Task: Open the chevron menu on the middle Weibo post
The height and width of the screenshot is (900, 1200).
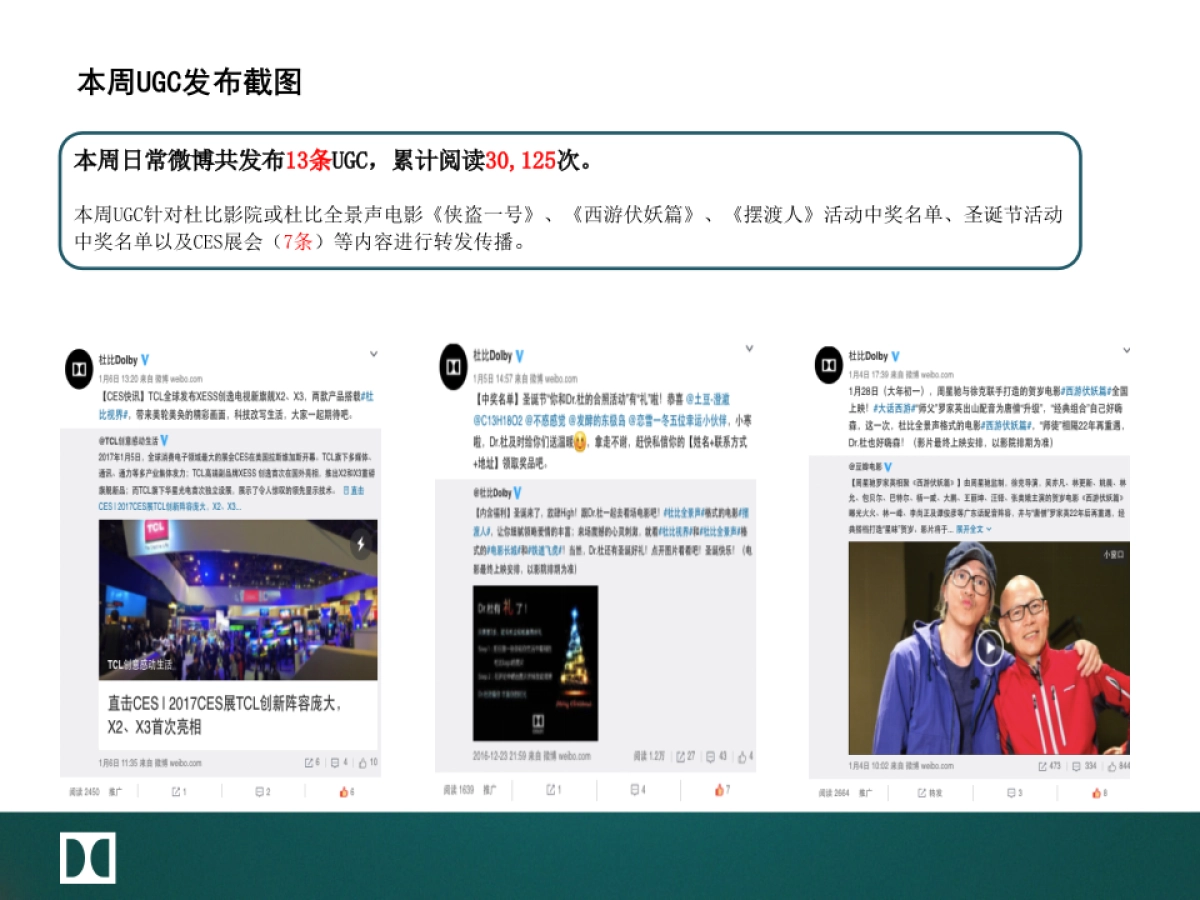Action: (750, 349)
